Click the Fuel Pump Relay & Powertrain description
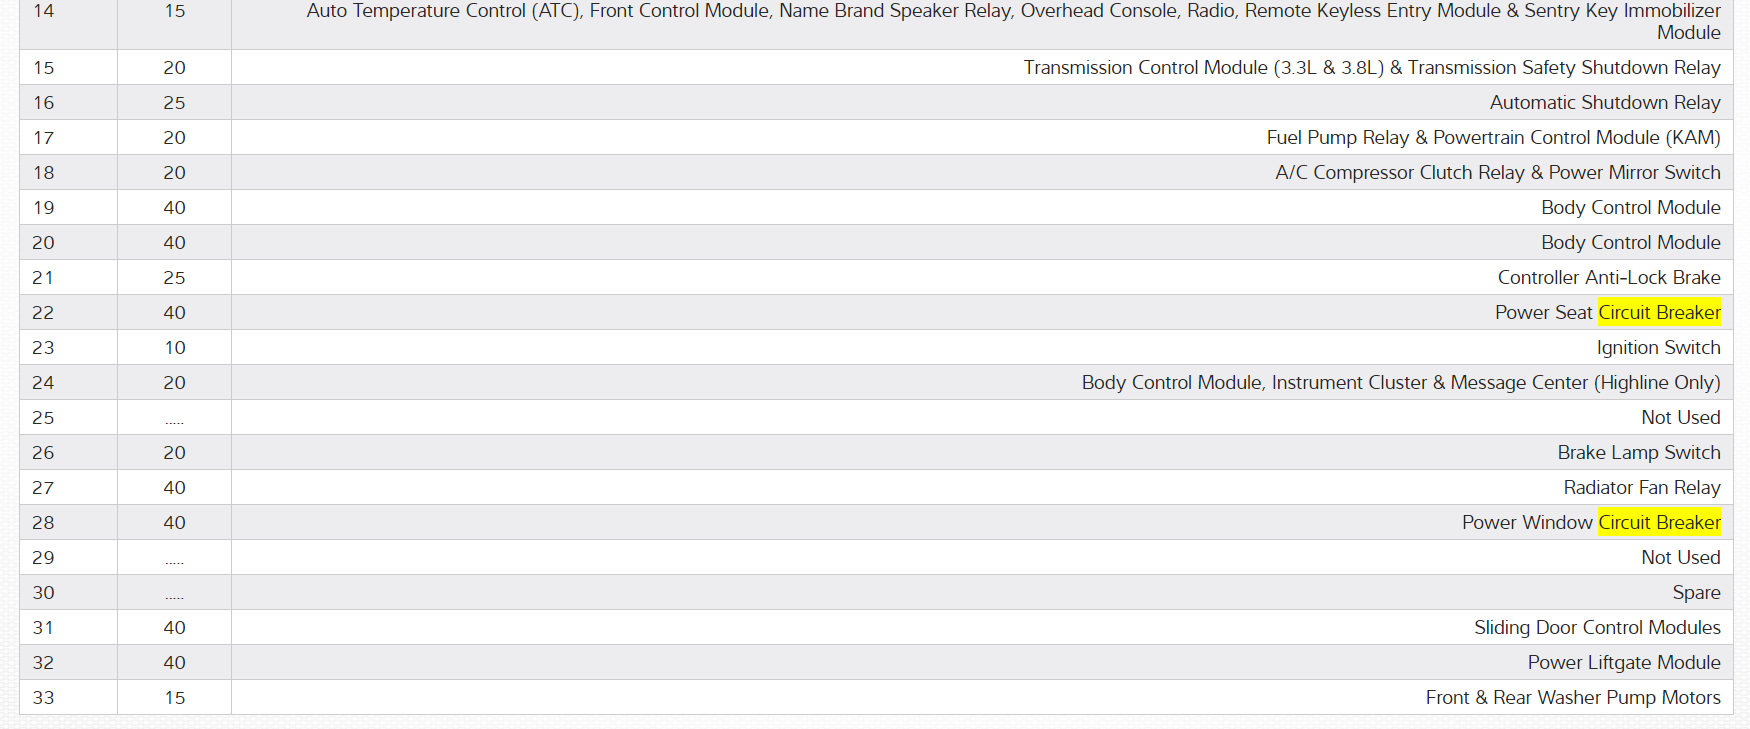Screen dimensions: 1750x729 click(1492, 137)
